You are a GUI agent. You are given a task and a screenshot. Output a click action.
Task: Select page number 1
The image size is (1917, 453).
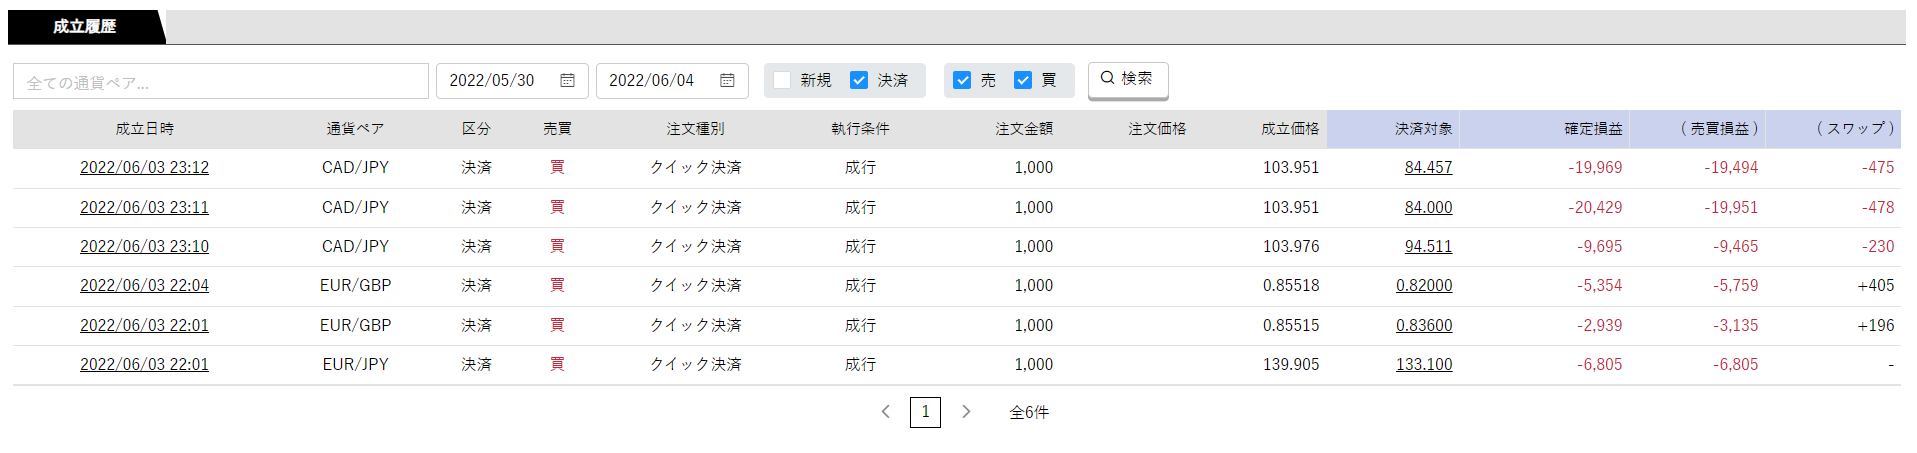pos(925,412)
